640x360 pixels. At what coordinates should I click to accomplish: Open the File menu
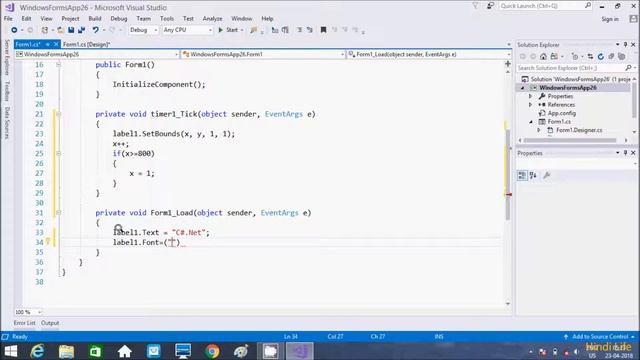click(x=8, y=18)
